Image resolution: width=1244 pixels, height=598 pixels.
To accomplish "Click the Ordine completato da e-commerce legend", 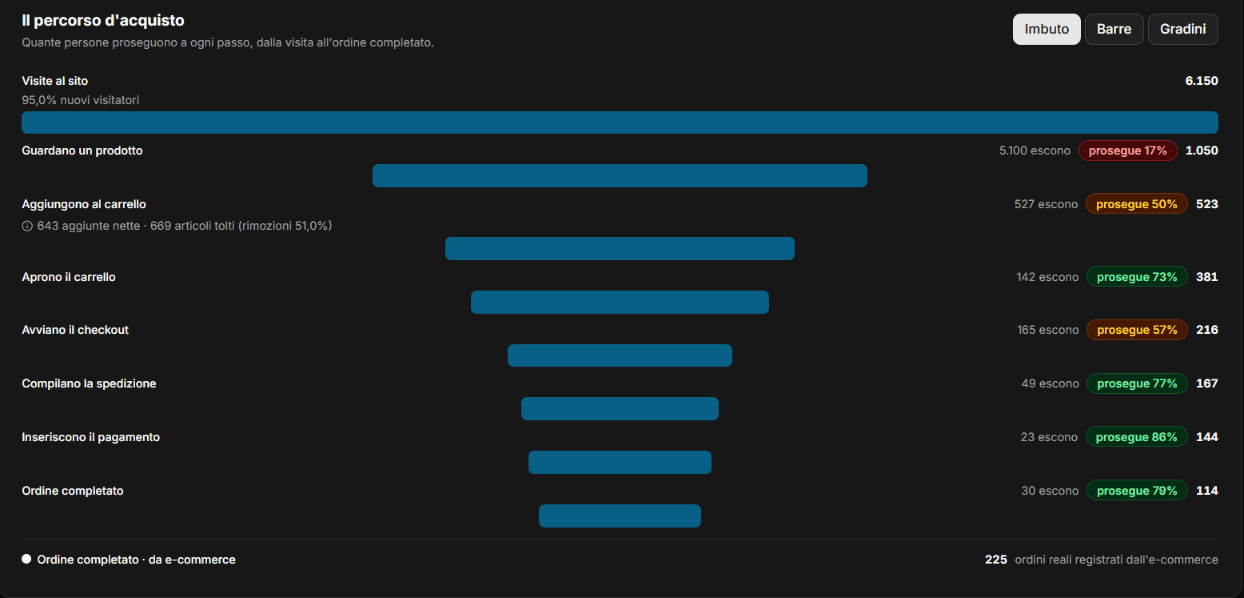I will (x=136, y=560).
